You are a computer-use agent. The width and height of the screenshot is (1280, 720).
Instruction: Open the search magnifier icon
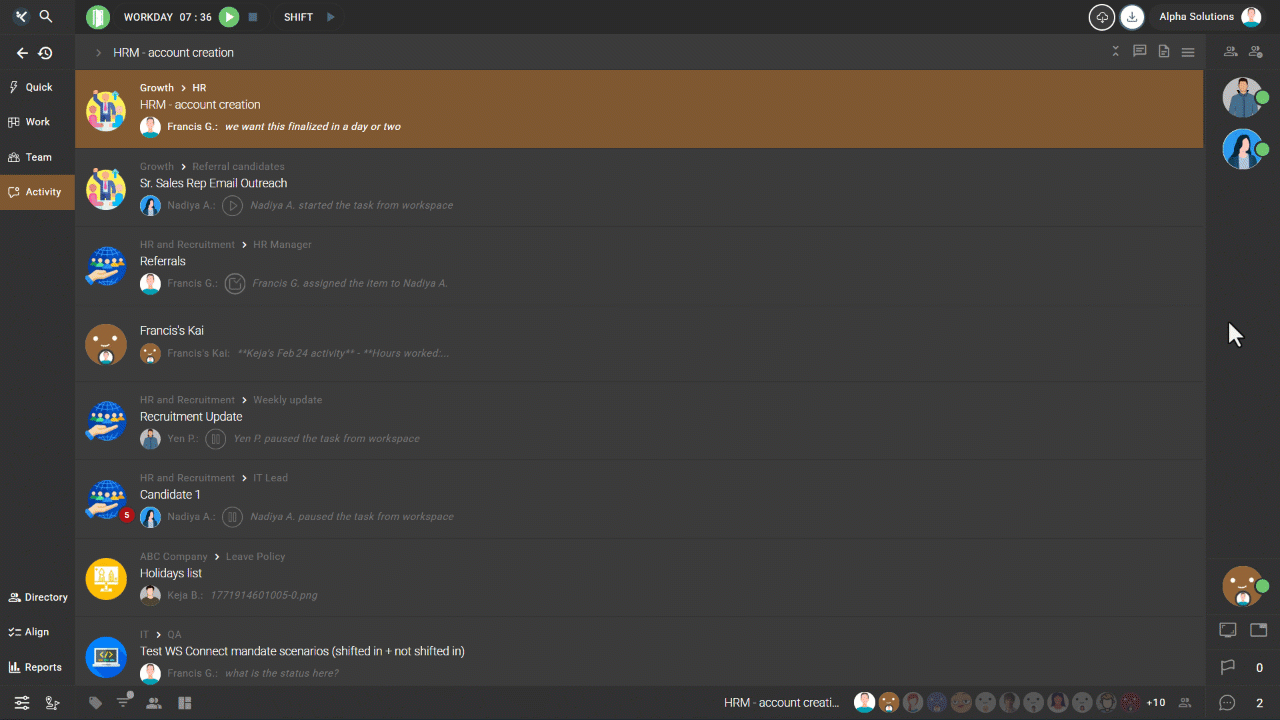click(46, 17)
